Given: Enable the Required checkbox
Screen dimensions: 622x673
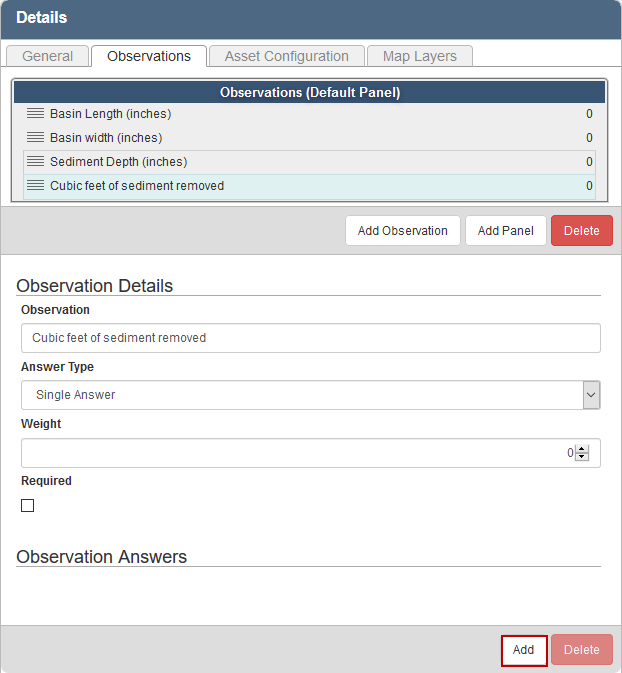Looking at the screenshot, I should tap(28, 506).
